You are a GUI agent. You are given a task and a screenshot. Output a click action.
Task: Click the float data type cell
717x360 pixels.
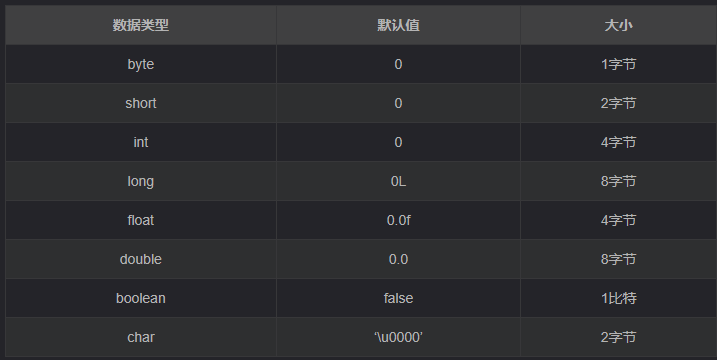tap(141, 220)
